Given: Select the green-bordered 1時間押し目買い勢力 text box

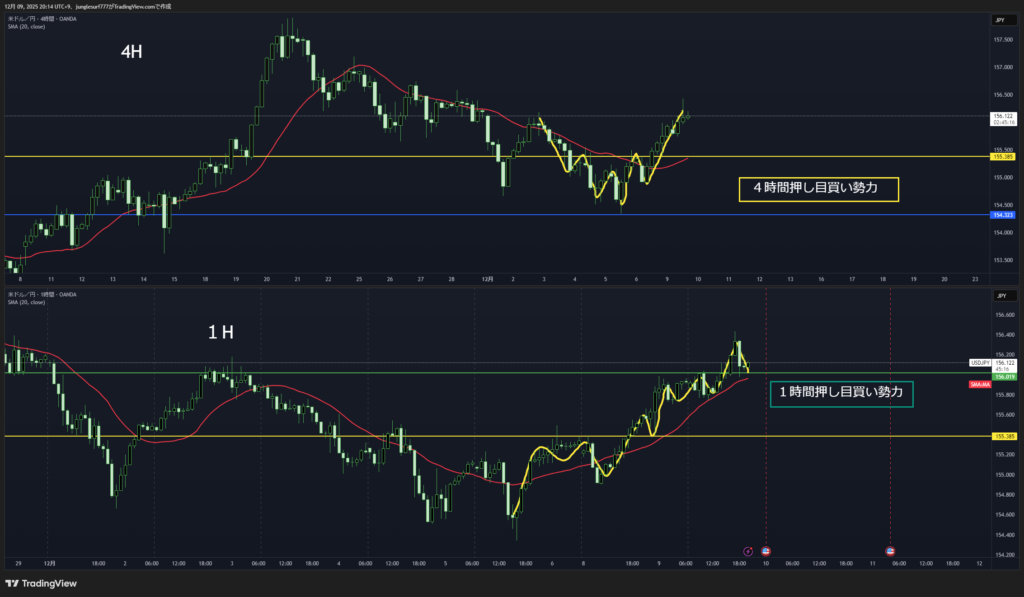Looking at the screenshot, I should [841, 393].
